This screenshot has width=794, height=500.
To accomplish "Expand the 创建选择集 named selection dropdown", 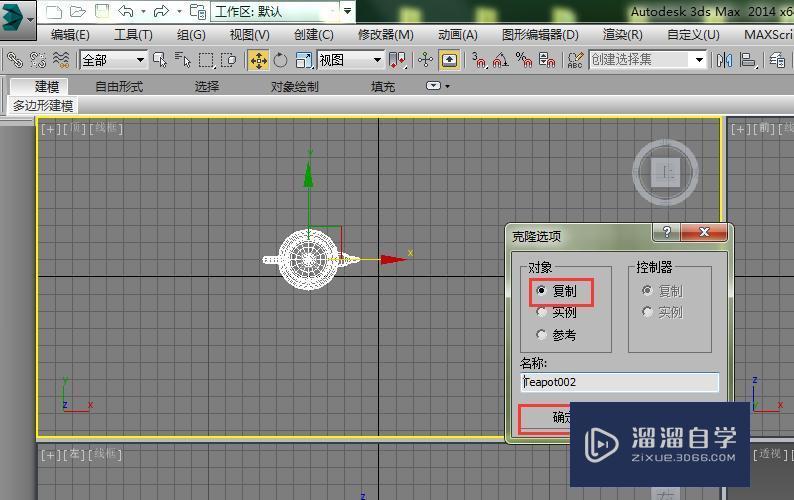I will point(700,60).
